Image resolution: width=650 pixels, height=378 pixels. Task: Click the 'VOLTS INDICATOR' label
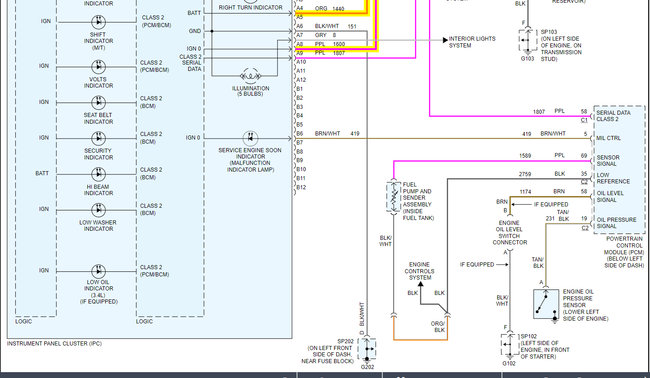point(98,82)
